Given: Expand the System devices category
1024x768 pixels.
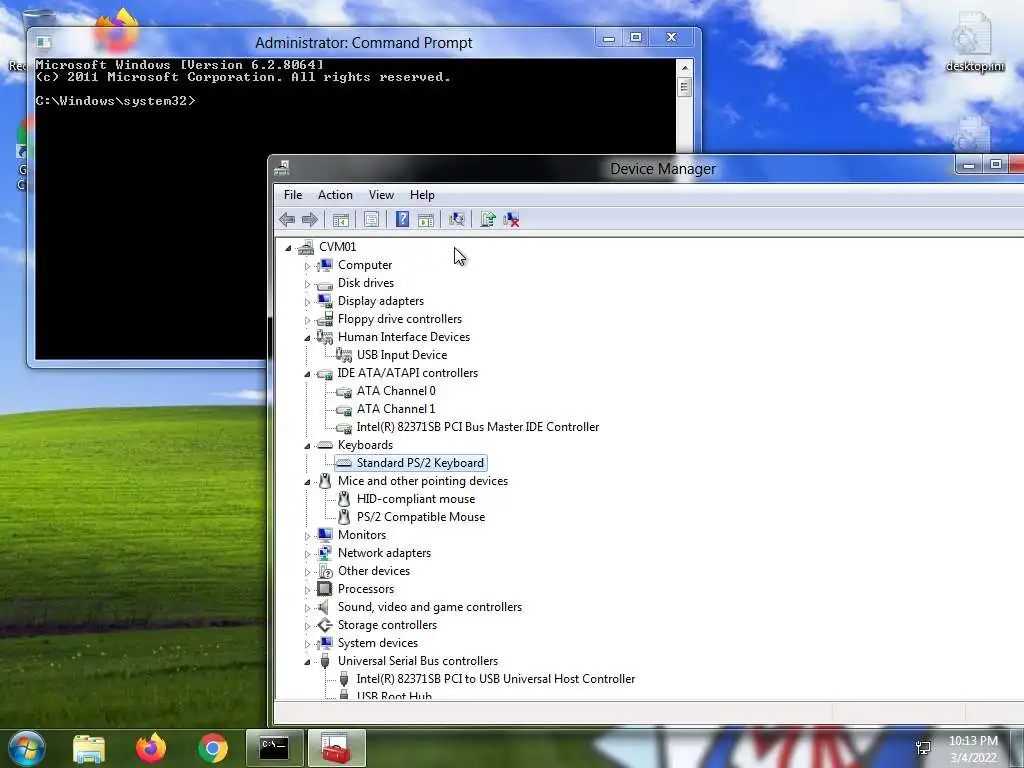Looking at the screenshot, I should [x=307, y=644].
